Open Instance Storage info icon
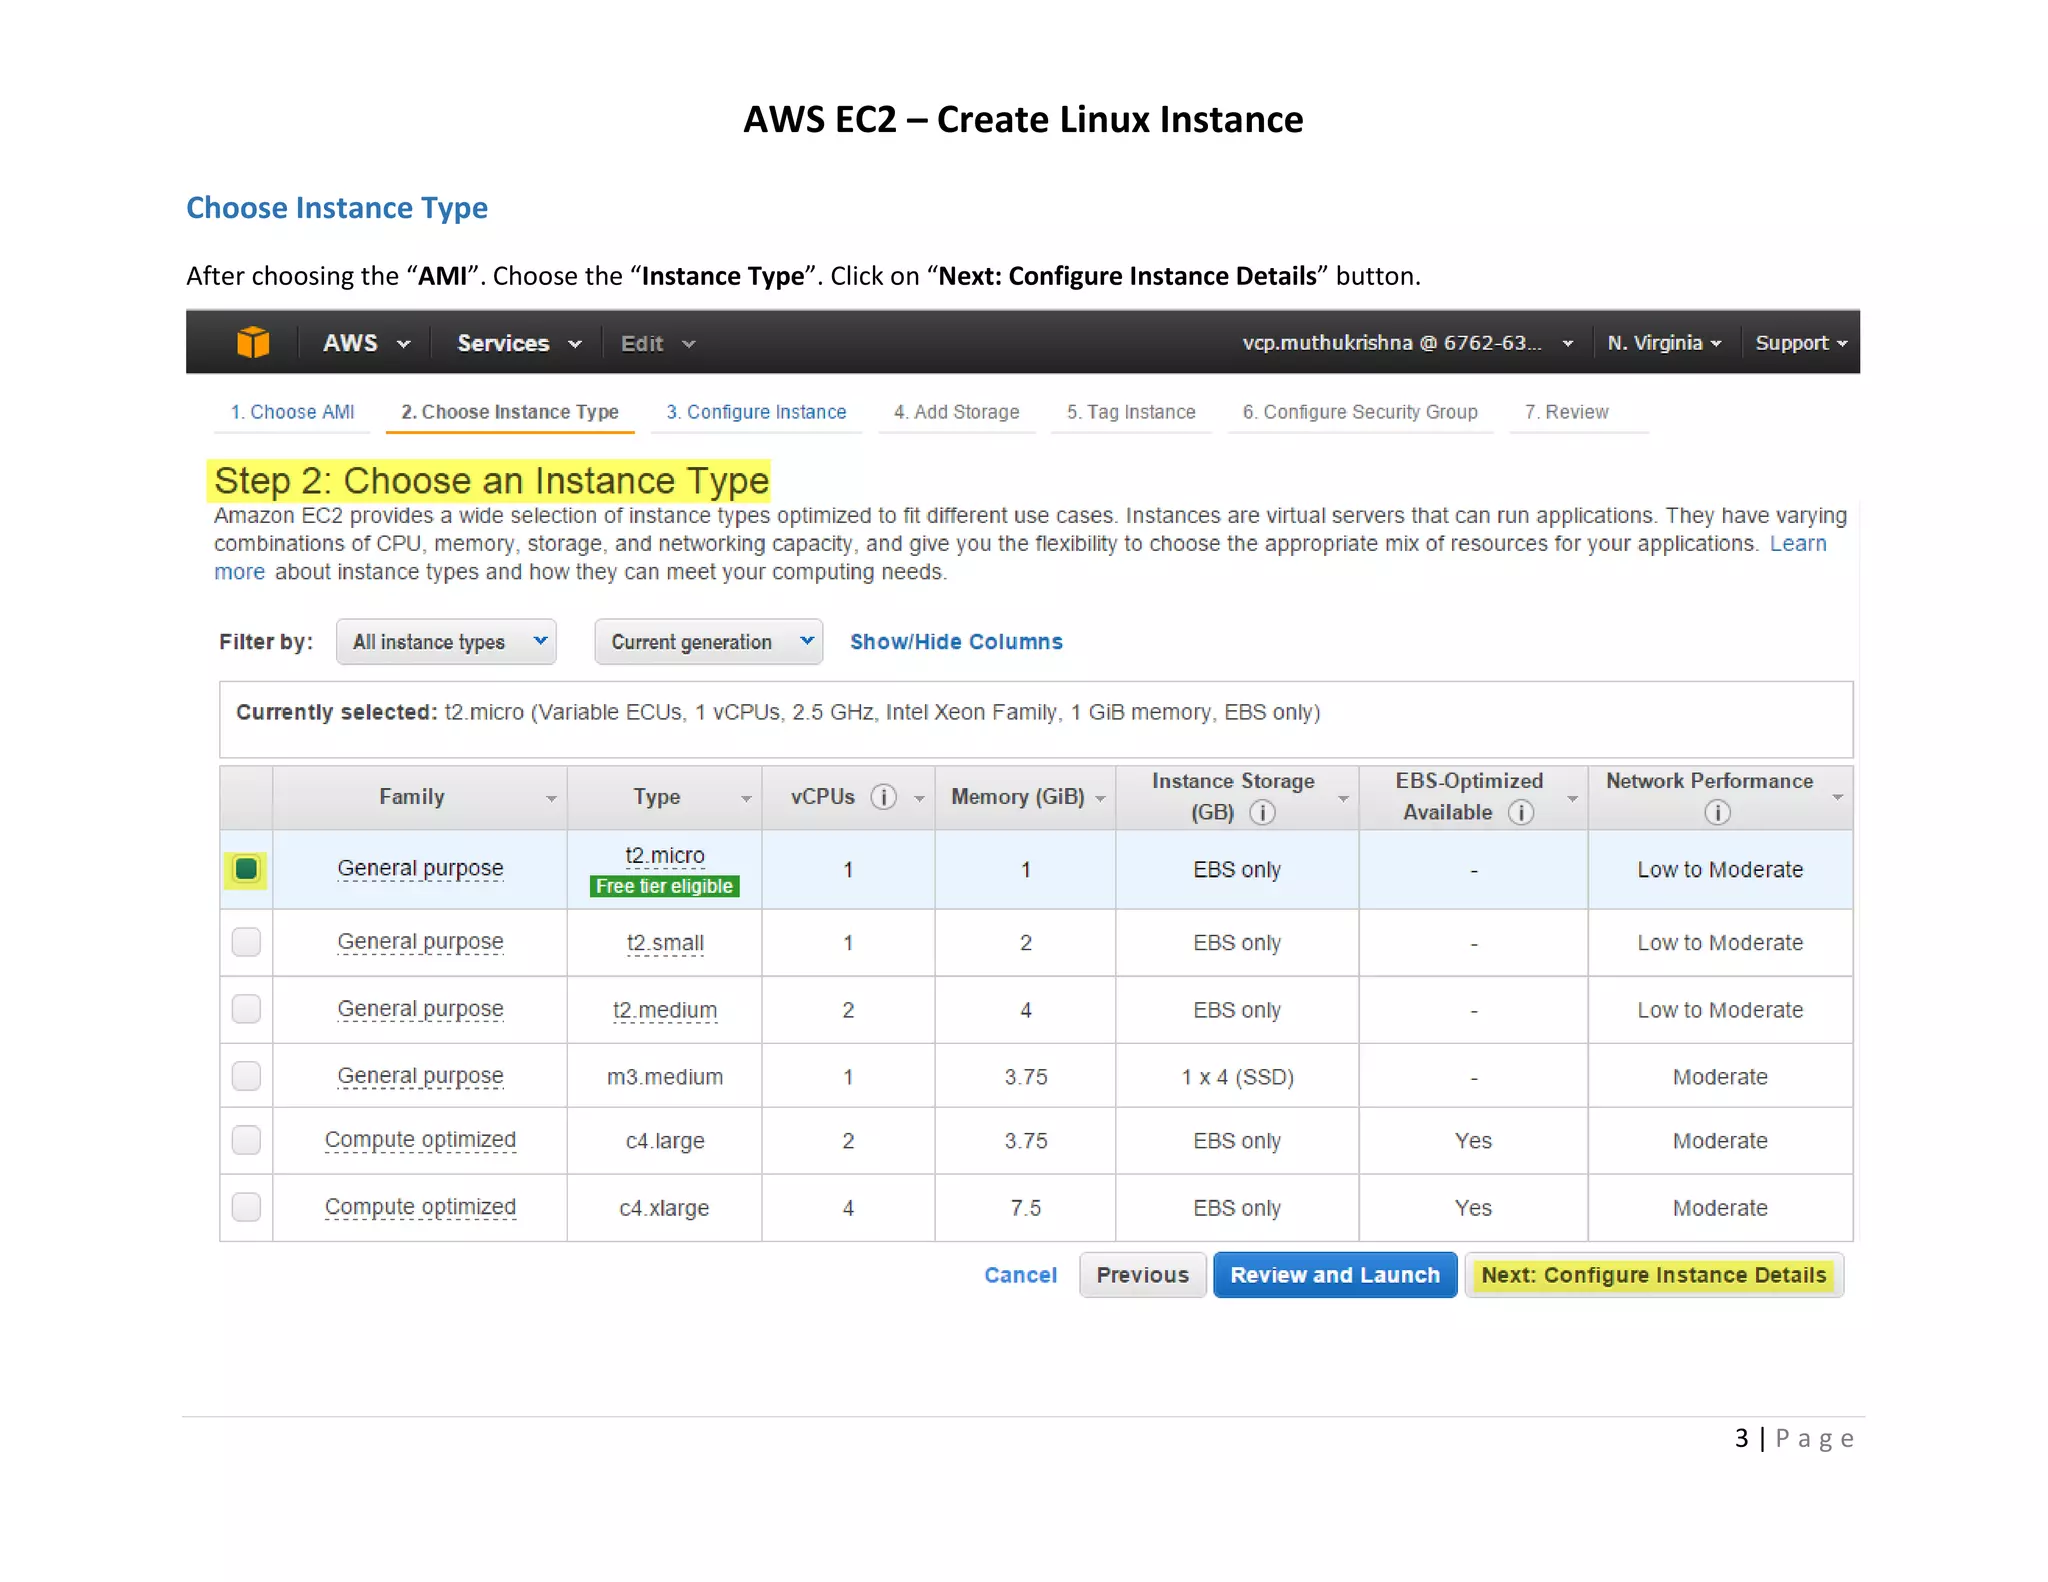This screenshot has height=1582, width=2048. click(1263, 812)
